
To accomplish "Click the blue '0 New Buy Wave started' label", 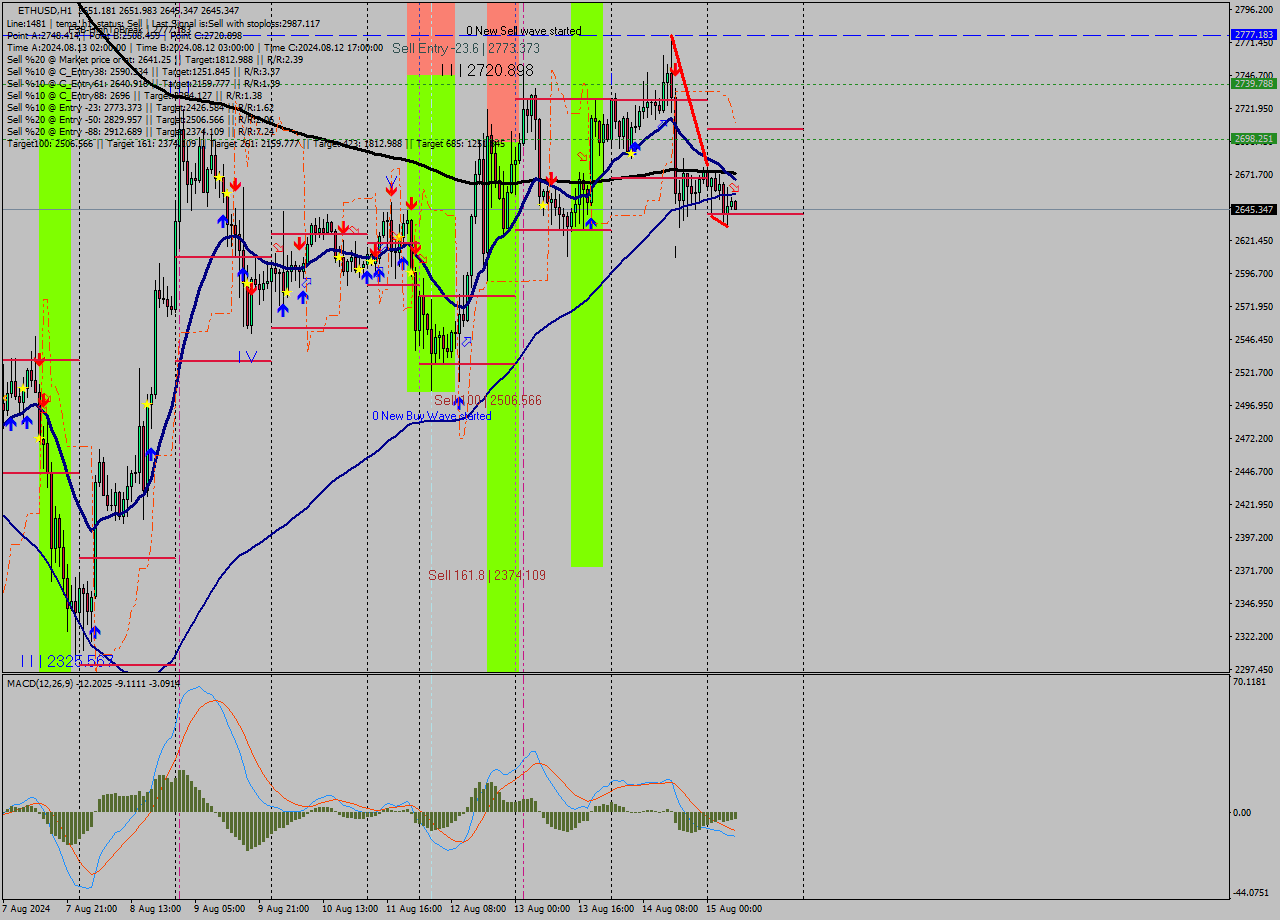I will tap(432, 415).
